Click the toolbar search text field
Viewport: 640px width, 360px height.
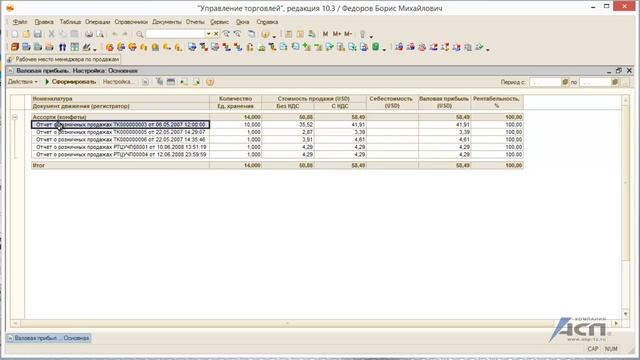(176, 34)
